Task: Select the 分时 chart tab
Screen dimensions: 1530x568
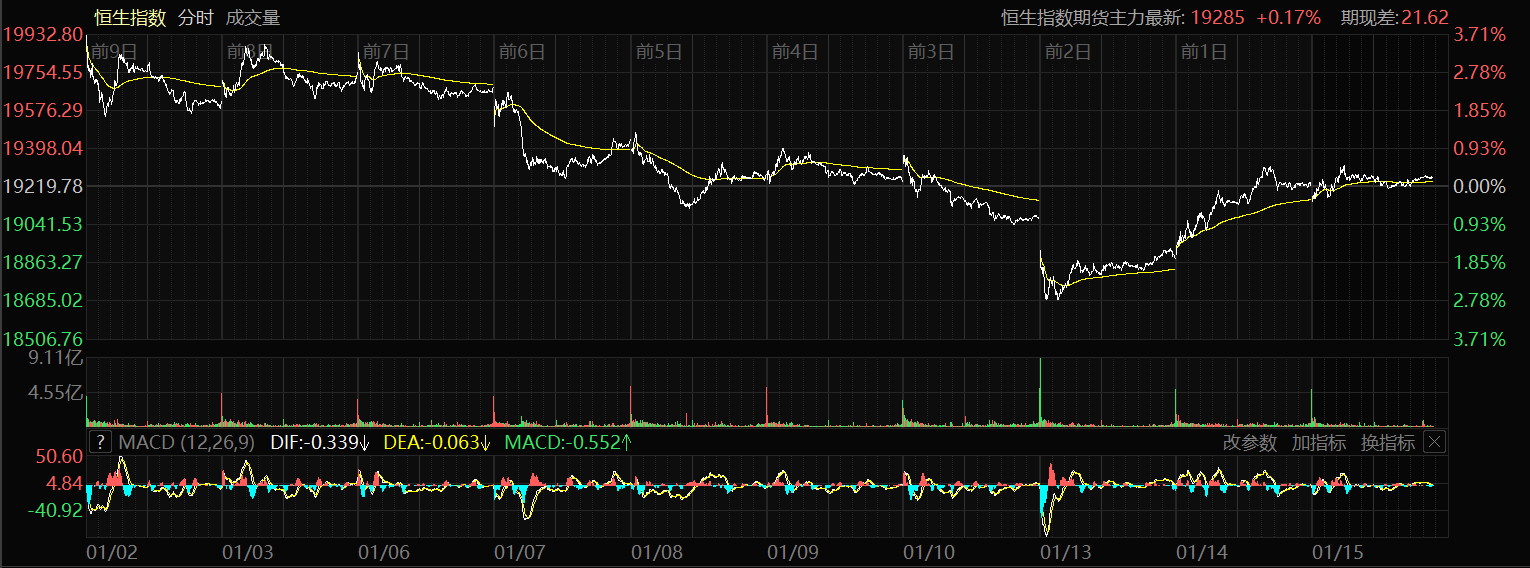Action: click(194, 17)
